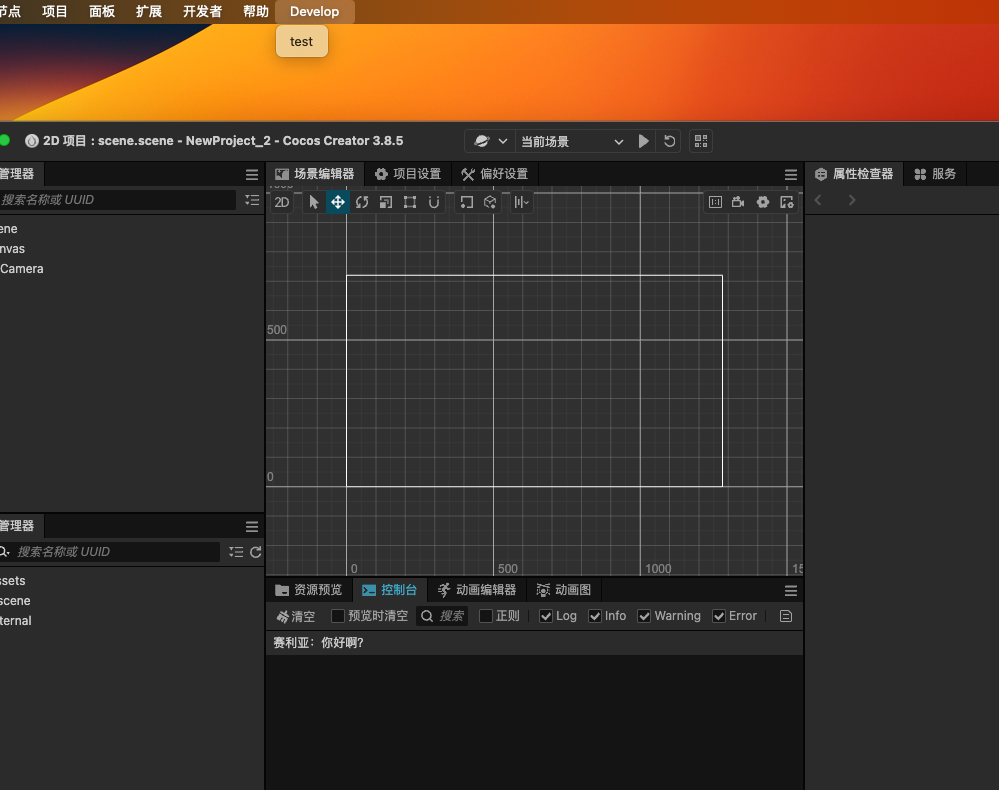The height and width of the screenshot is (790, 999).
Task: Click assets search field
Action: (118, 552)
